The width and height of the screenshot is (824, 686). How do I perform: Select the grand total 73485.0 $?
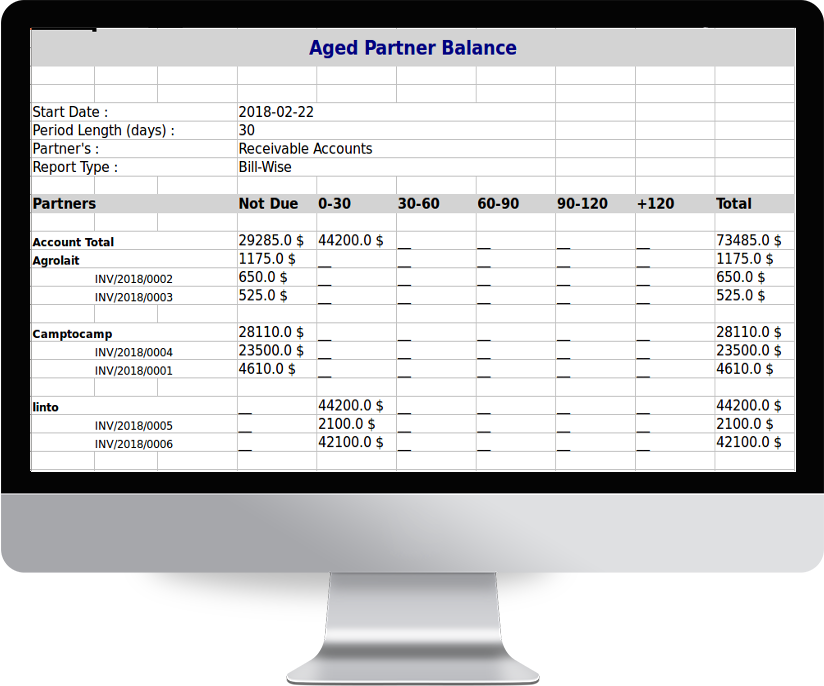748,240
